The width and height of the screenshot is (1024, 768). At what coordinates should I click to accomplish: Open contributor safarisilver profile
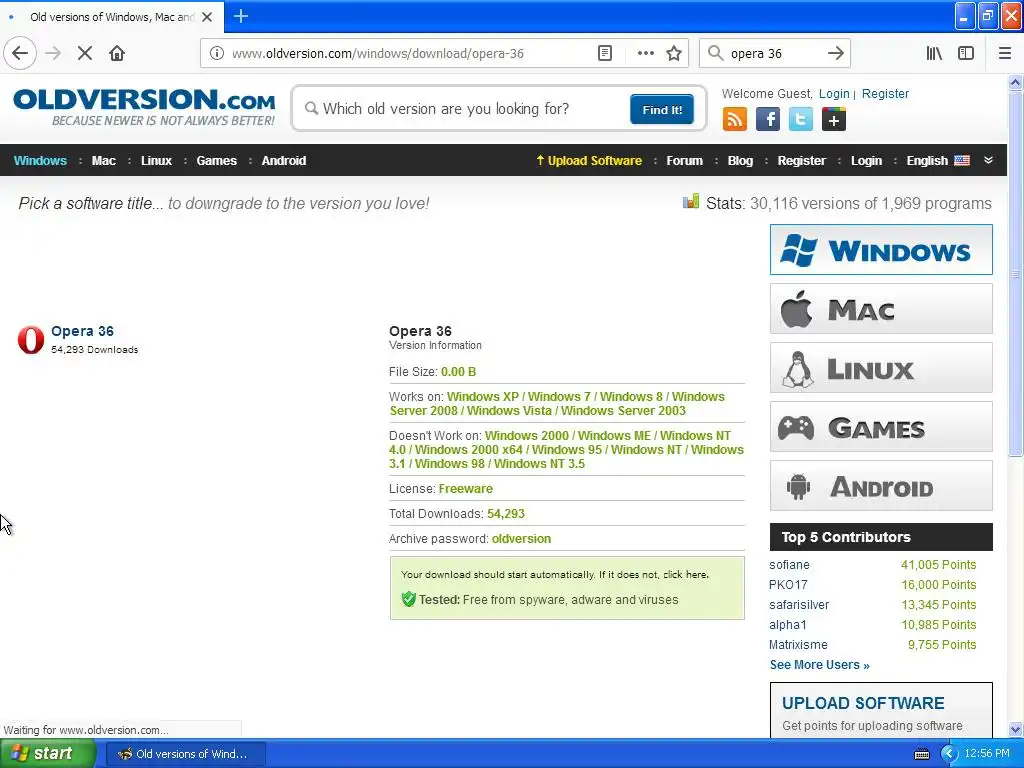[x=799, y=605]
